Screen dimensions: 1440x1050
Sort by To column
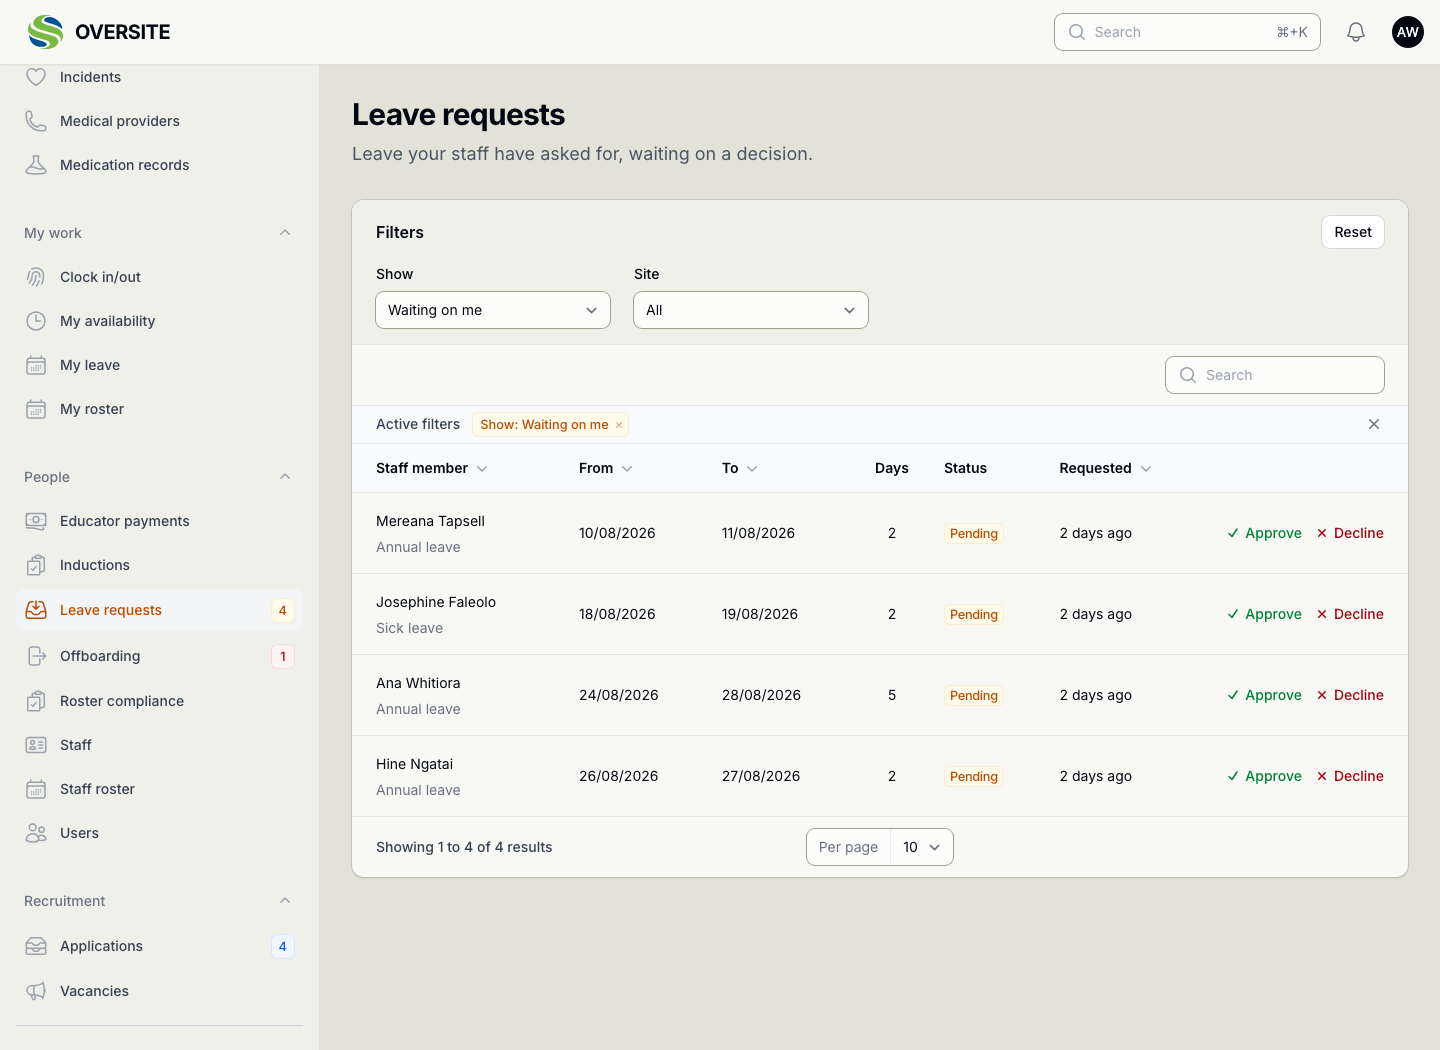click(740, 468)
